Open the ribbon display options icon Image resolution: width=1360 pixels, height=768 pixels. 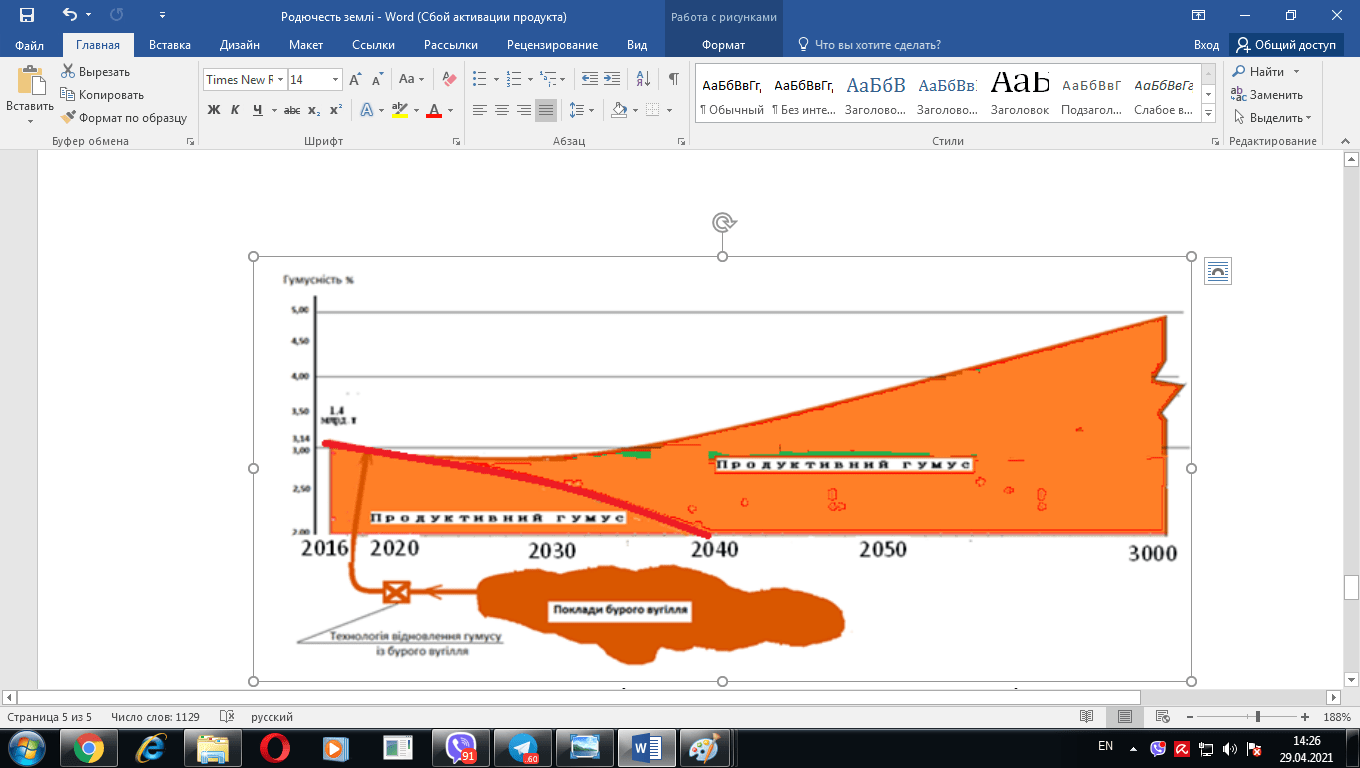(1198, 16)
